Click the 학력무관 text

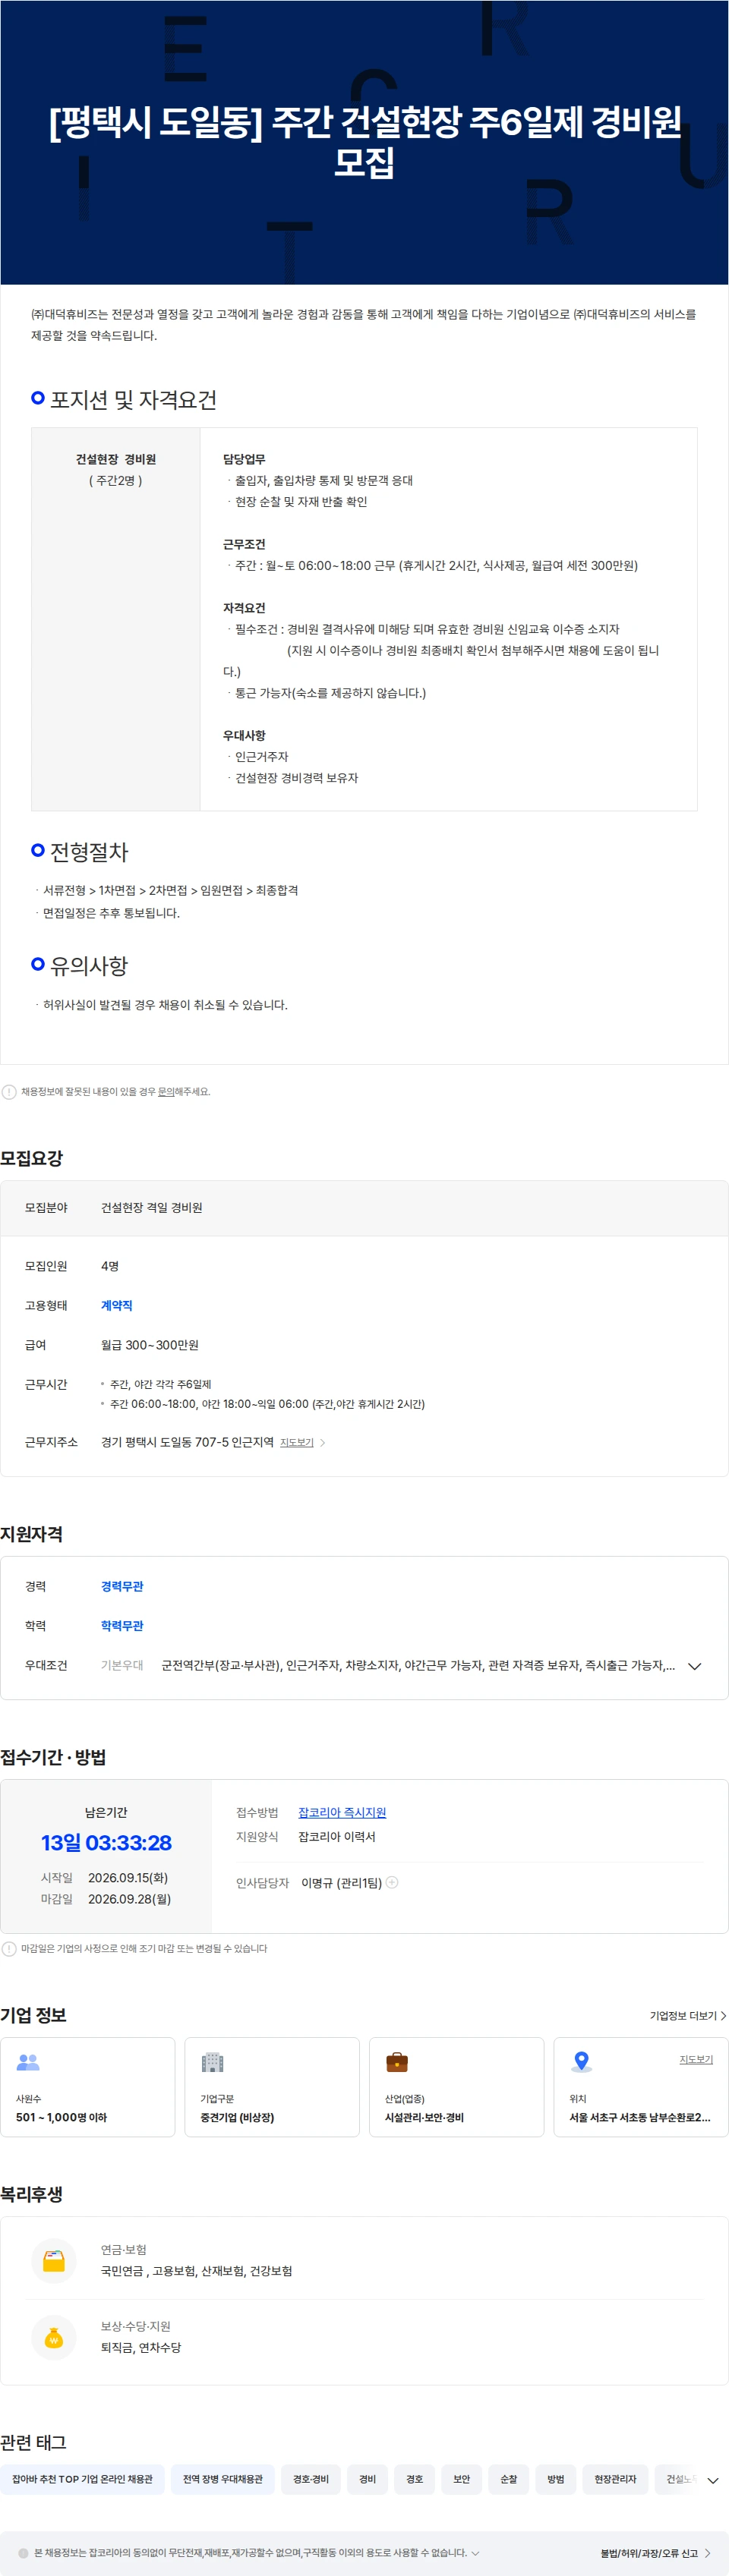point(122,1626)
